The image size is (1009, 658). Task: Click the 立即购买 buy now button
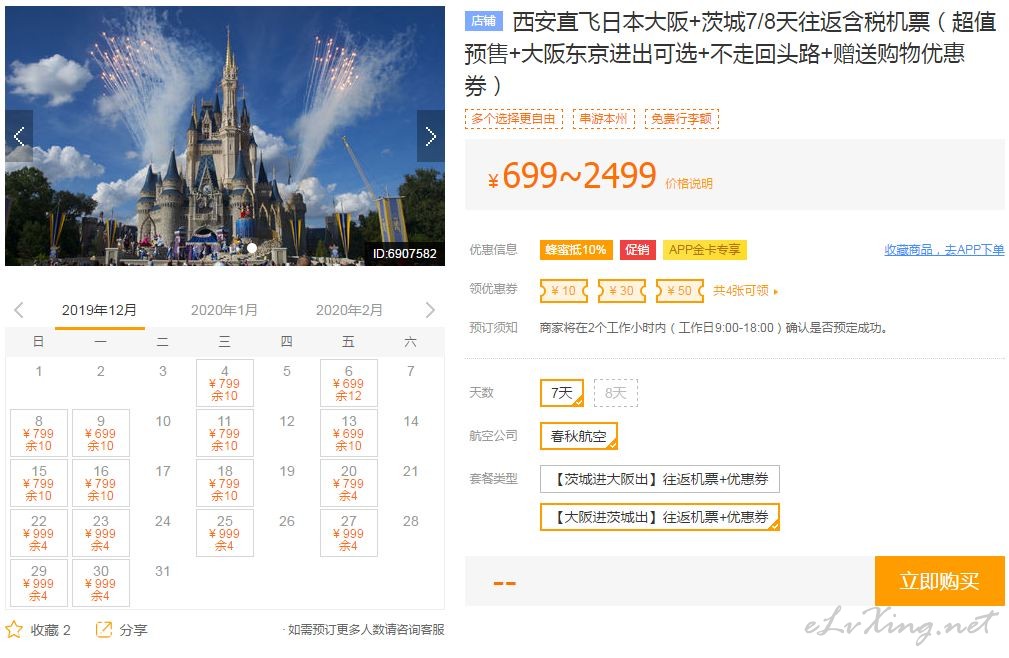940,581
